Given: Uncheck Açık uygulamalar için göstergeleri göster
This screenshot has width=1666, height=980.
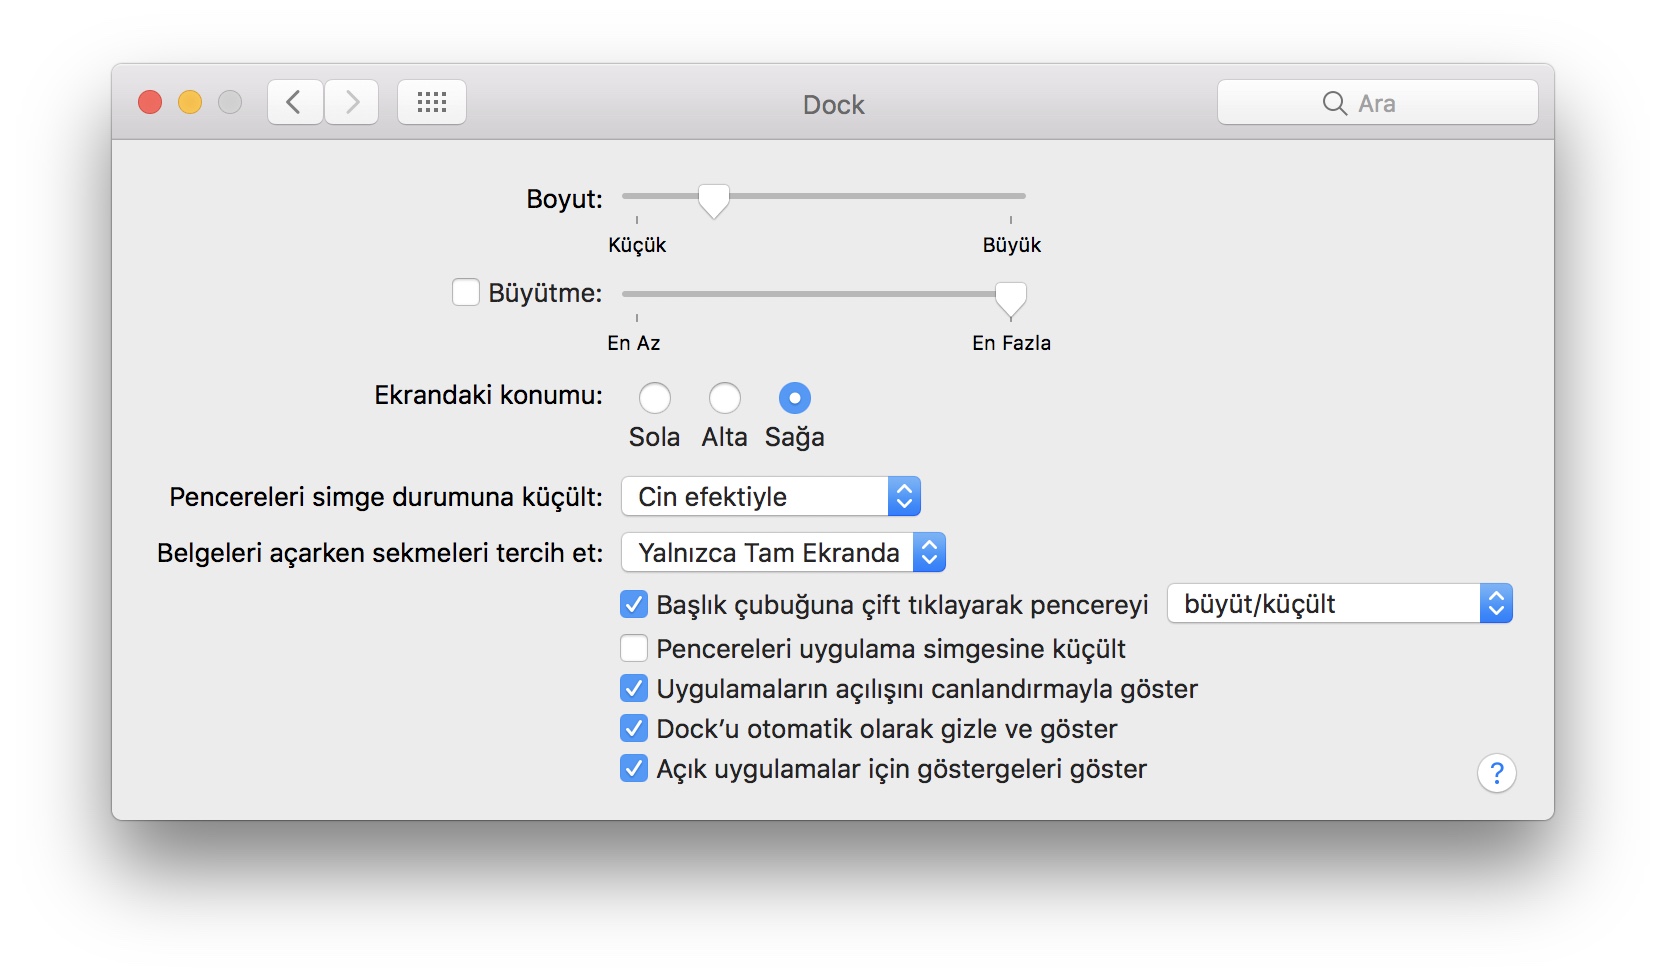Looking at the screenshot, I should pos(634,769).
